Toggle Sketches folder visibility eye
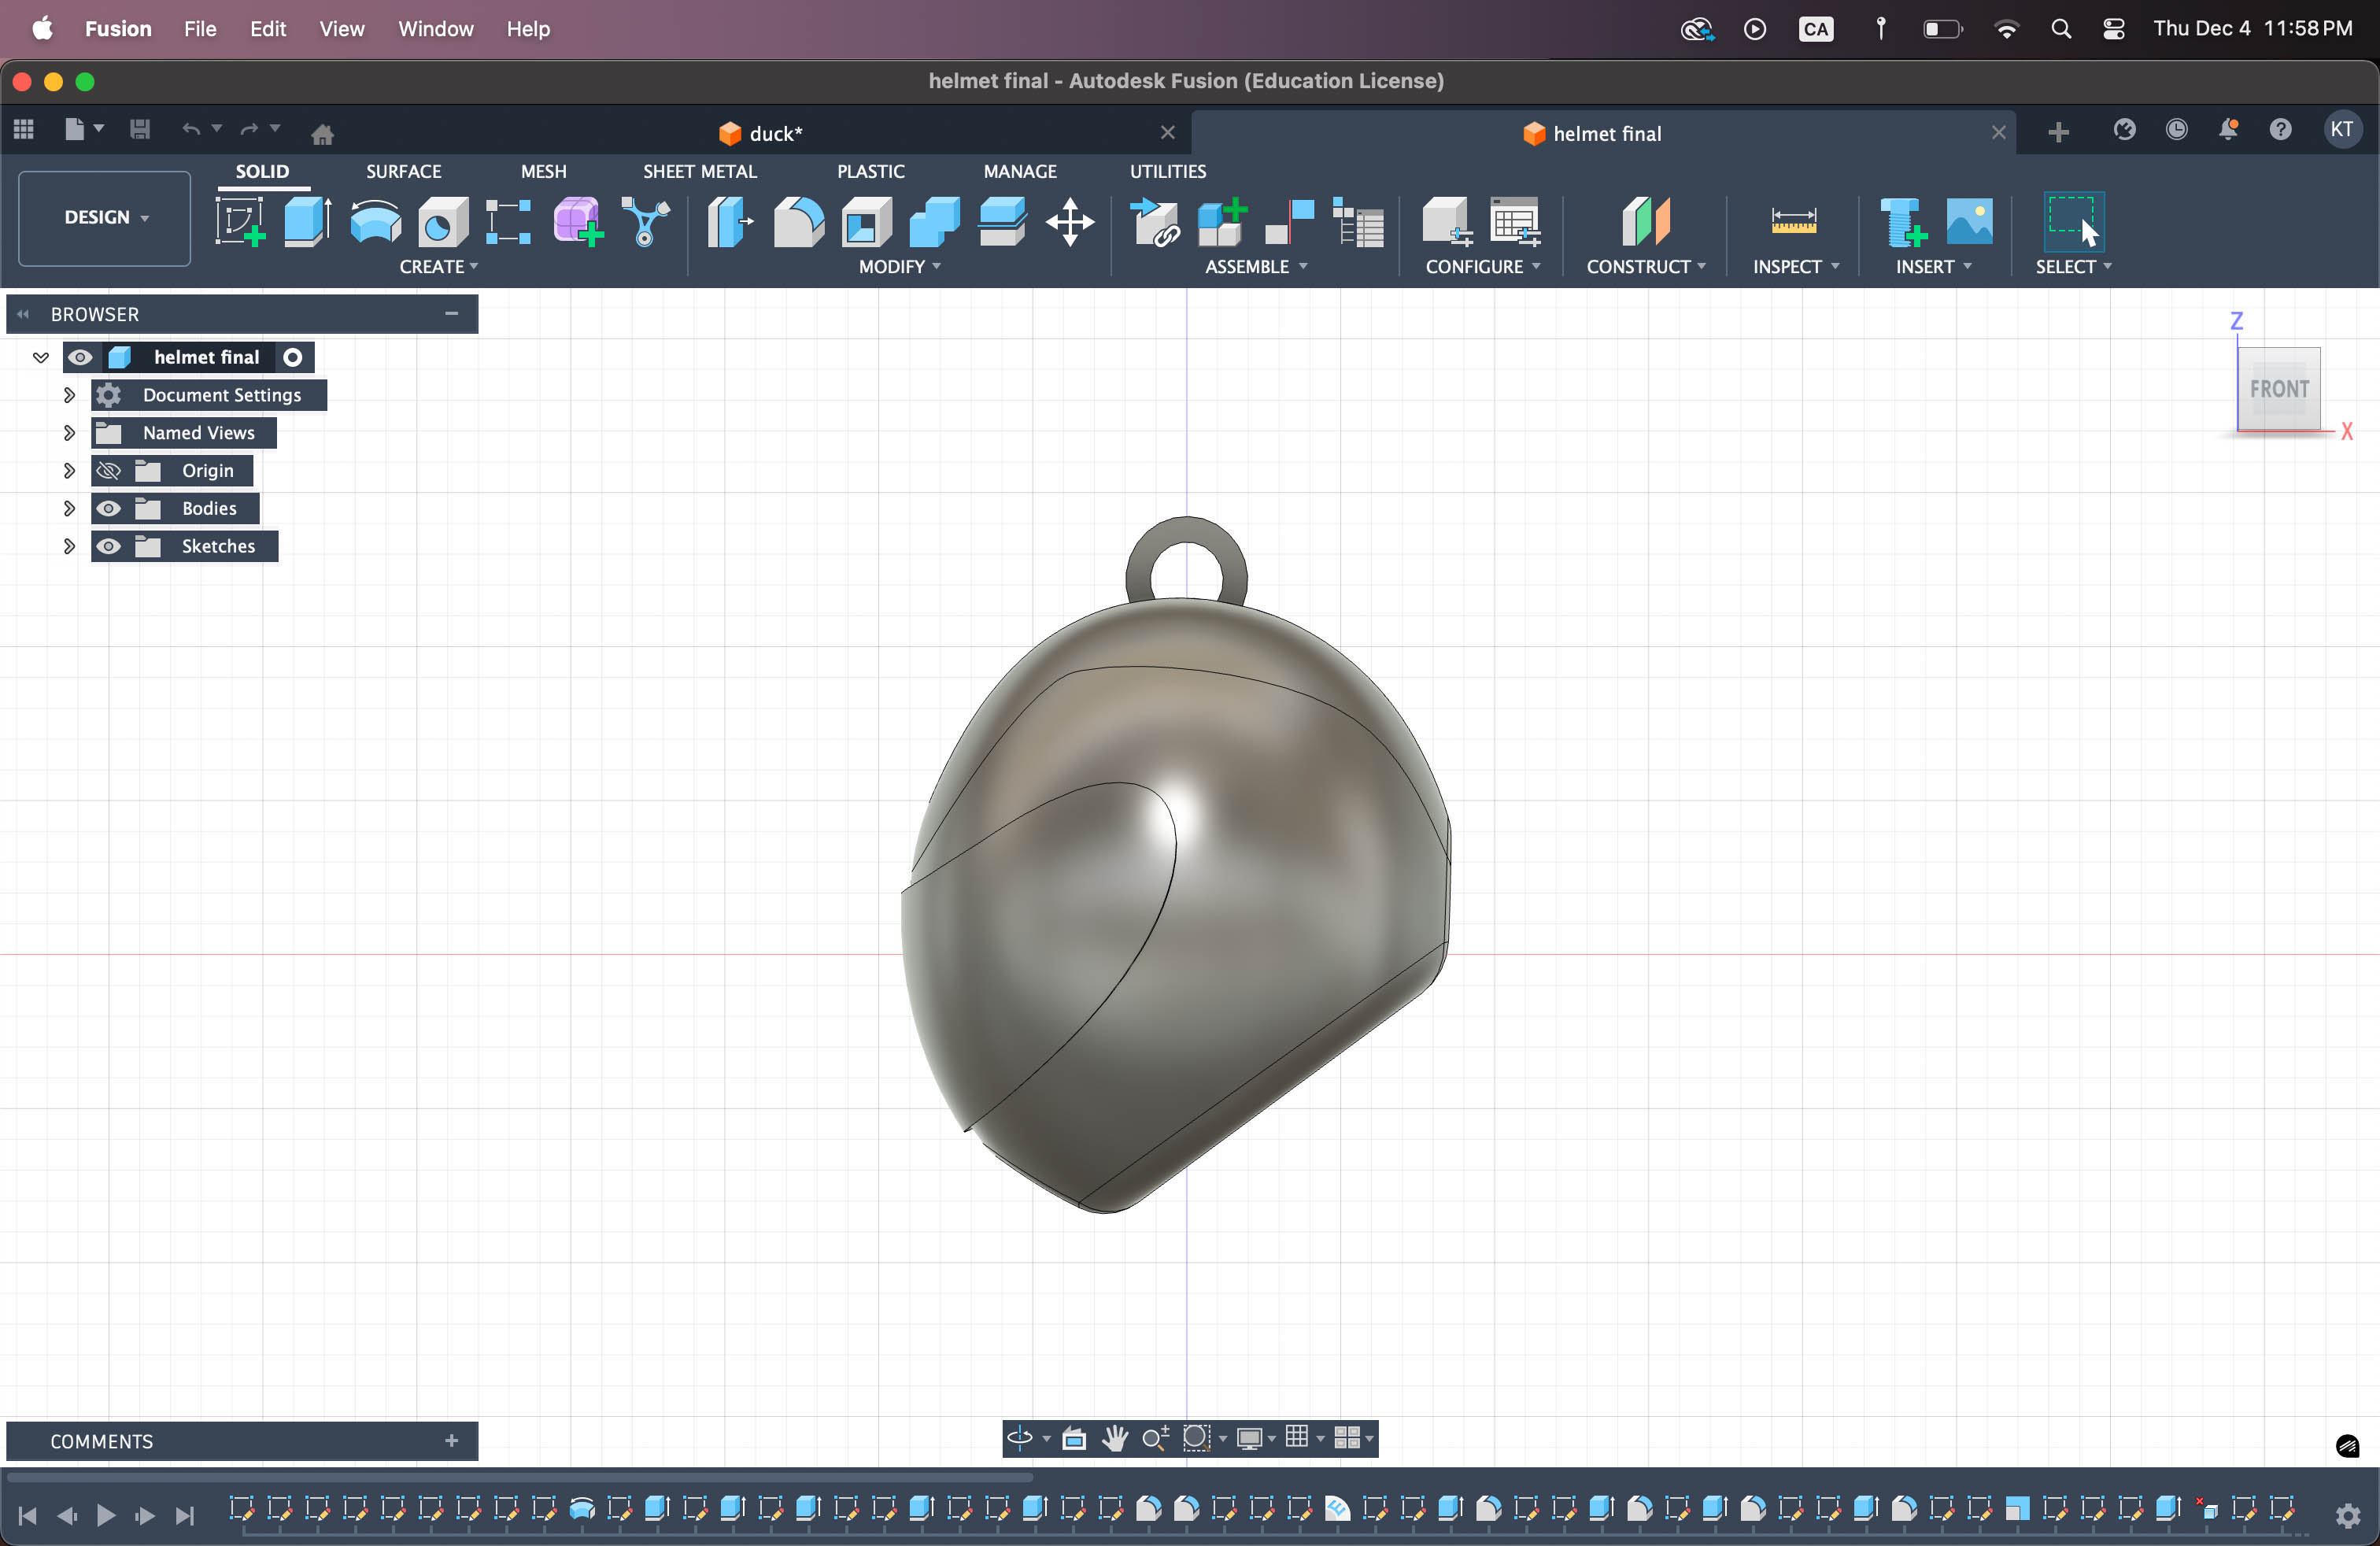 pos(109,546)
